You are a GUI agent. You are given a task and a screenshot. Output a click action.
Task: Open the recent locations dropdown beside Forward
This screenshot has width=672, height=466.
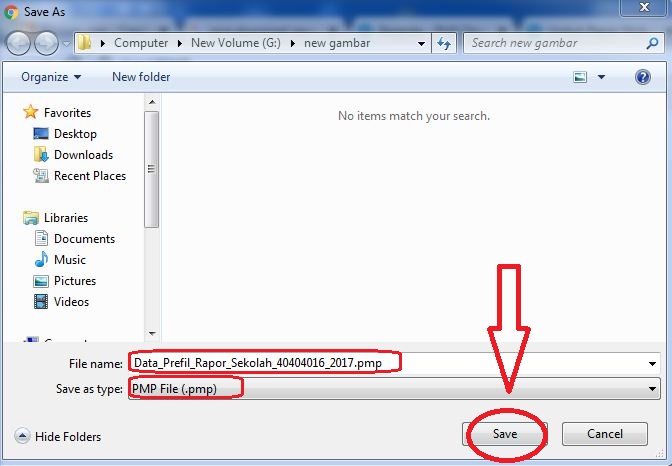click(66, 43)
